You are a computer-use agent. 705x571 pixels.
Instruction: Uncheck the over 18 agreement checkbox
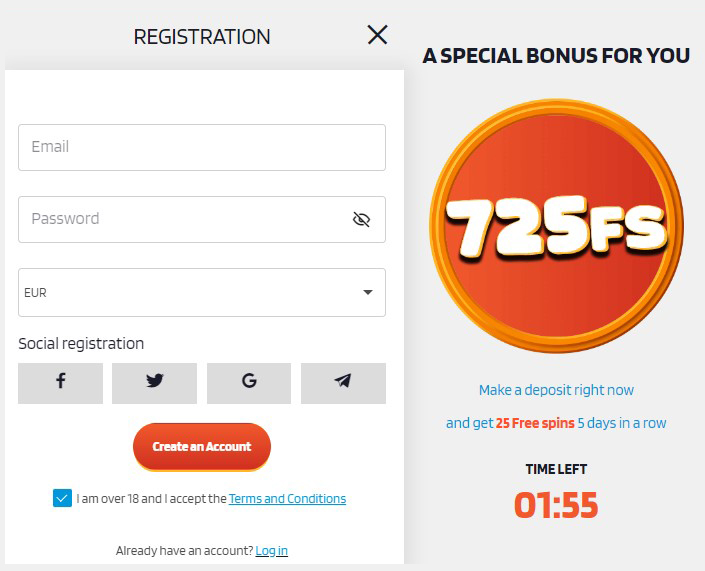[x=62, y=498]
